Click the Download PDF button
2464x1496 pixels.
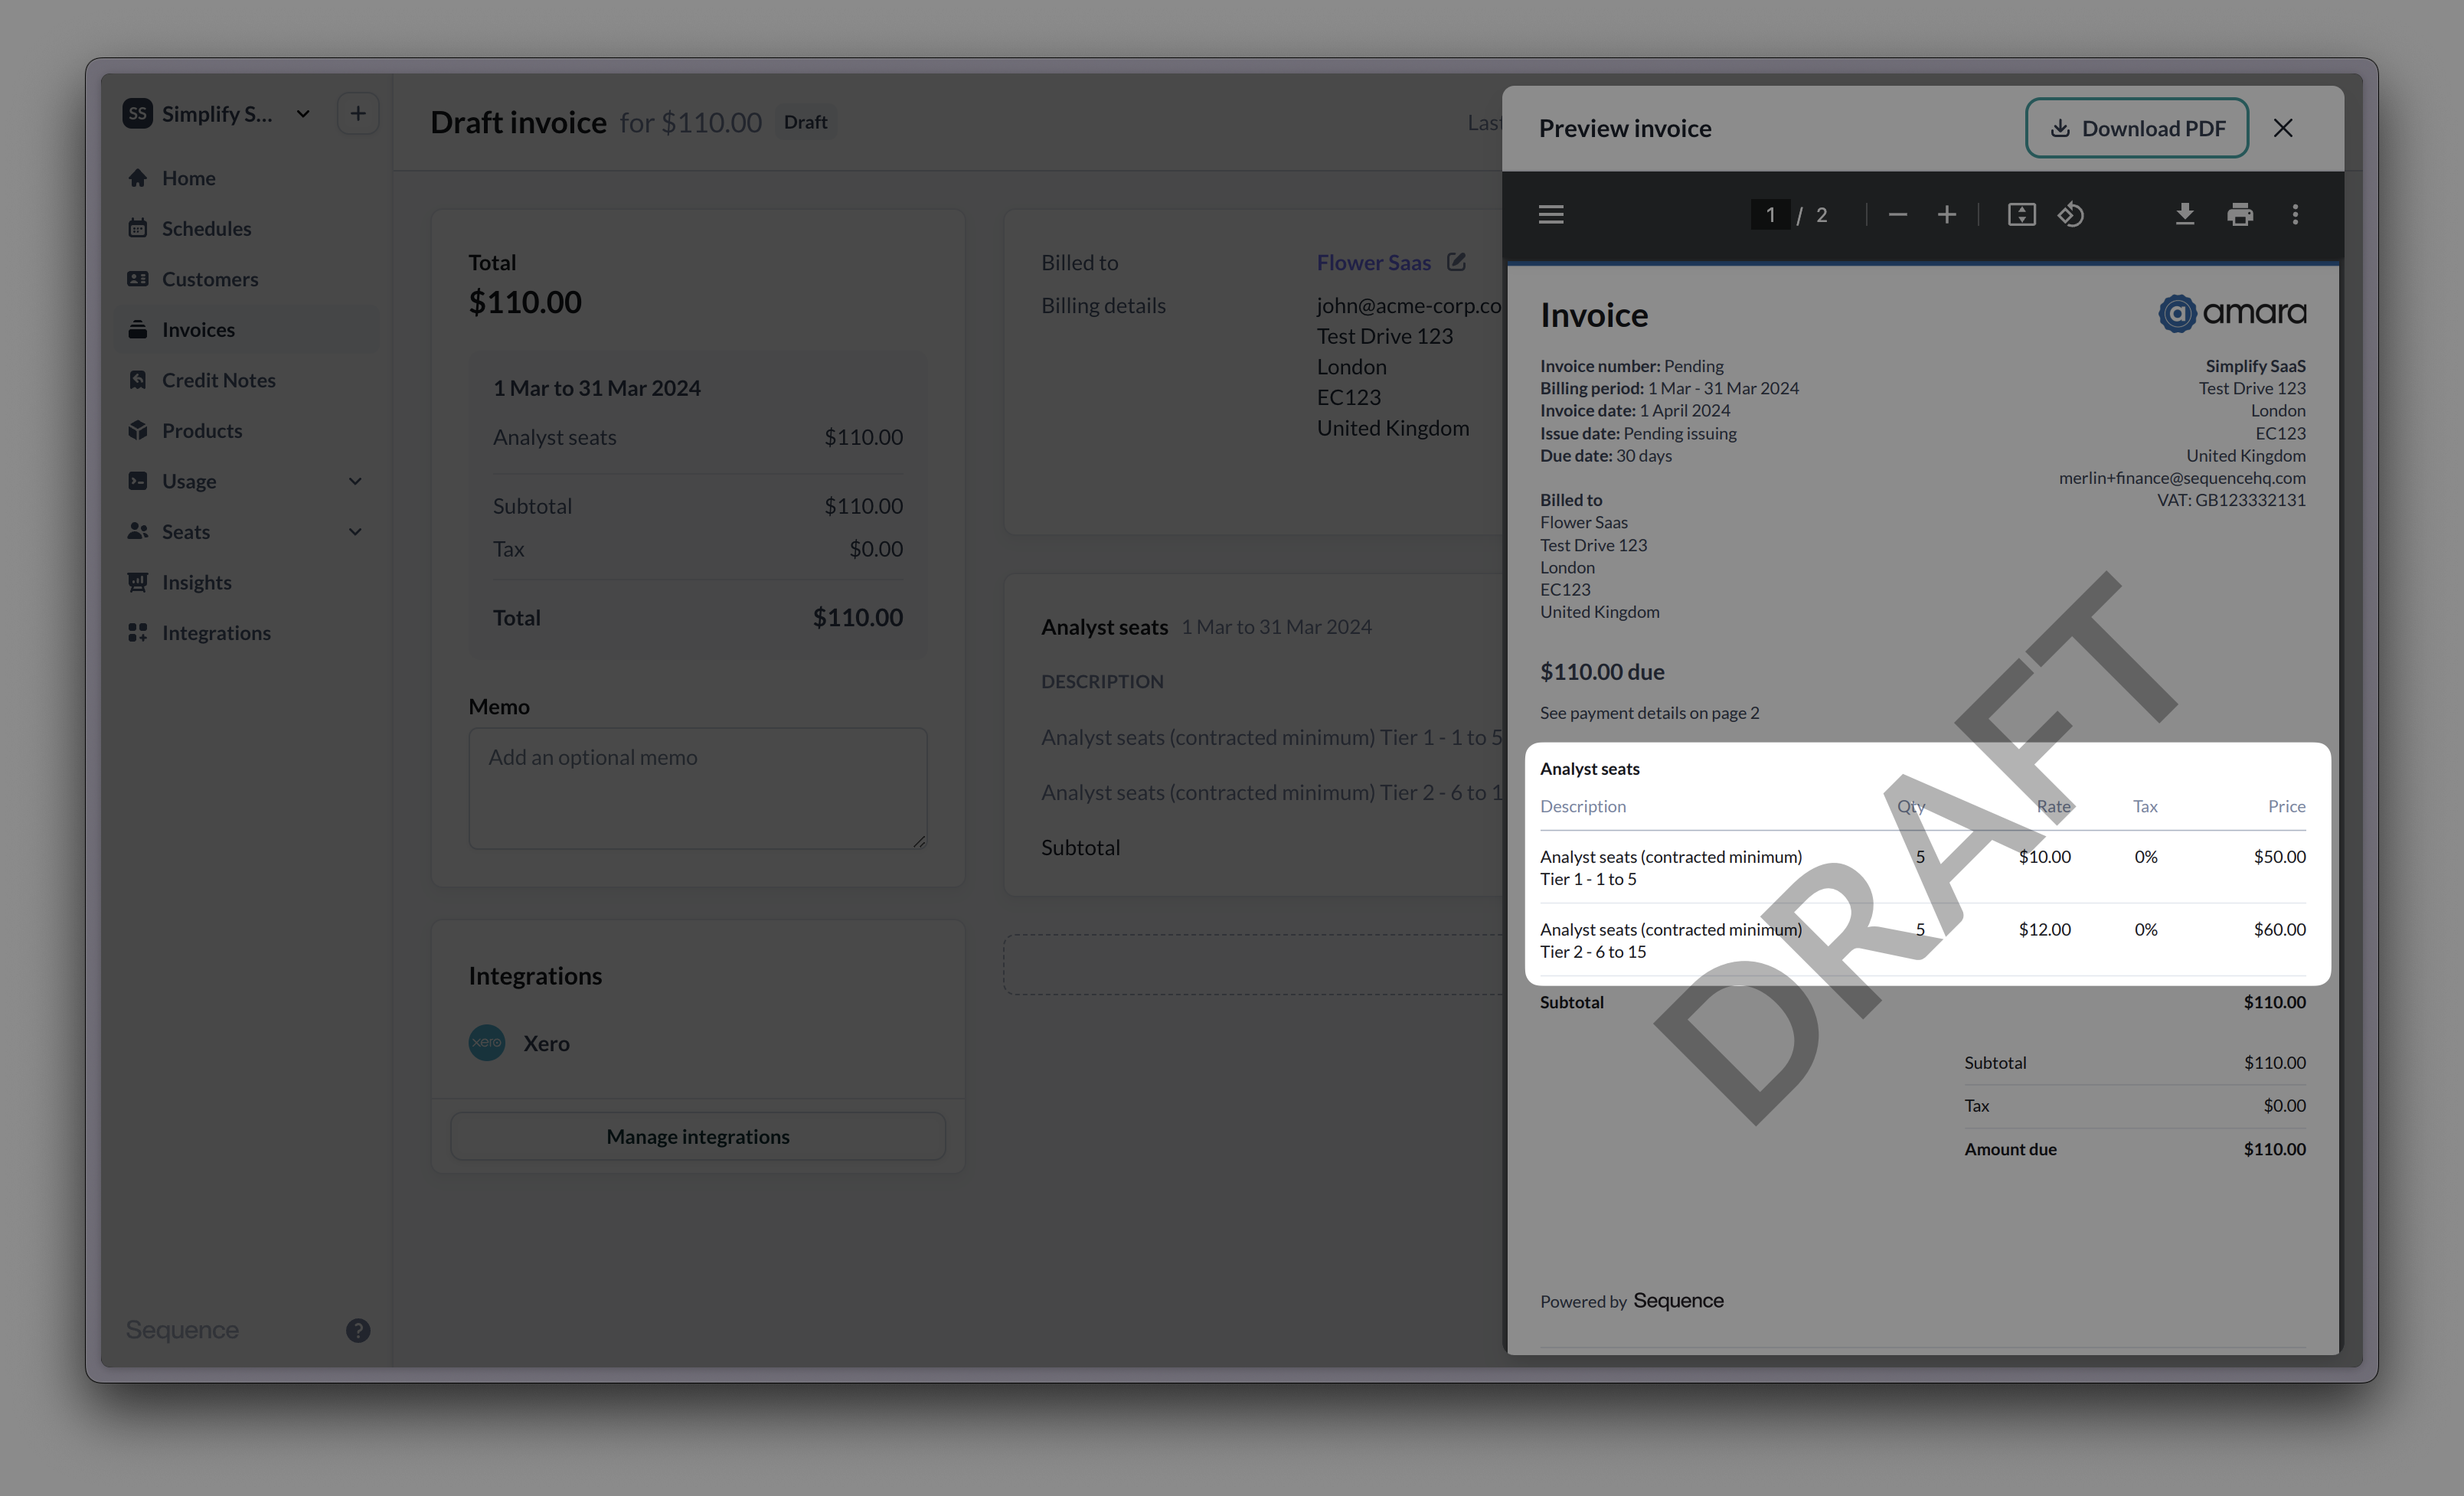2137,128
